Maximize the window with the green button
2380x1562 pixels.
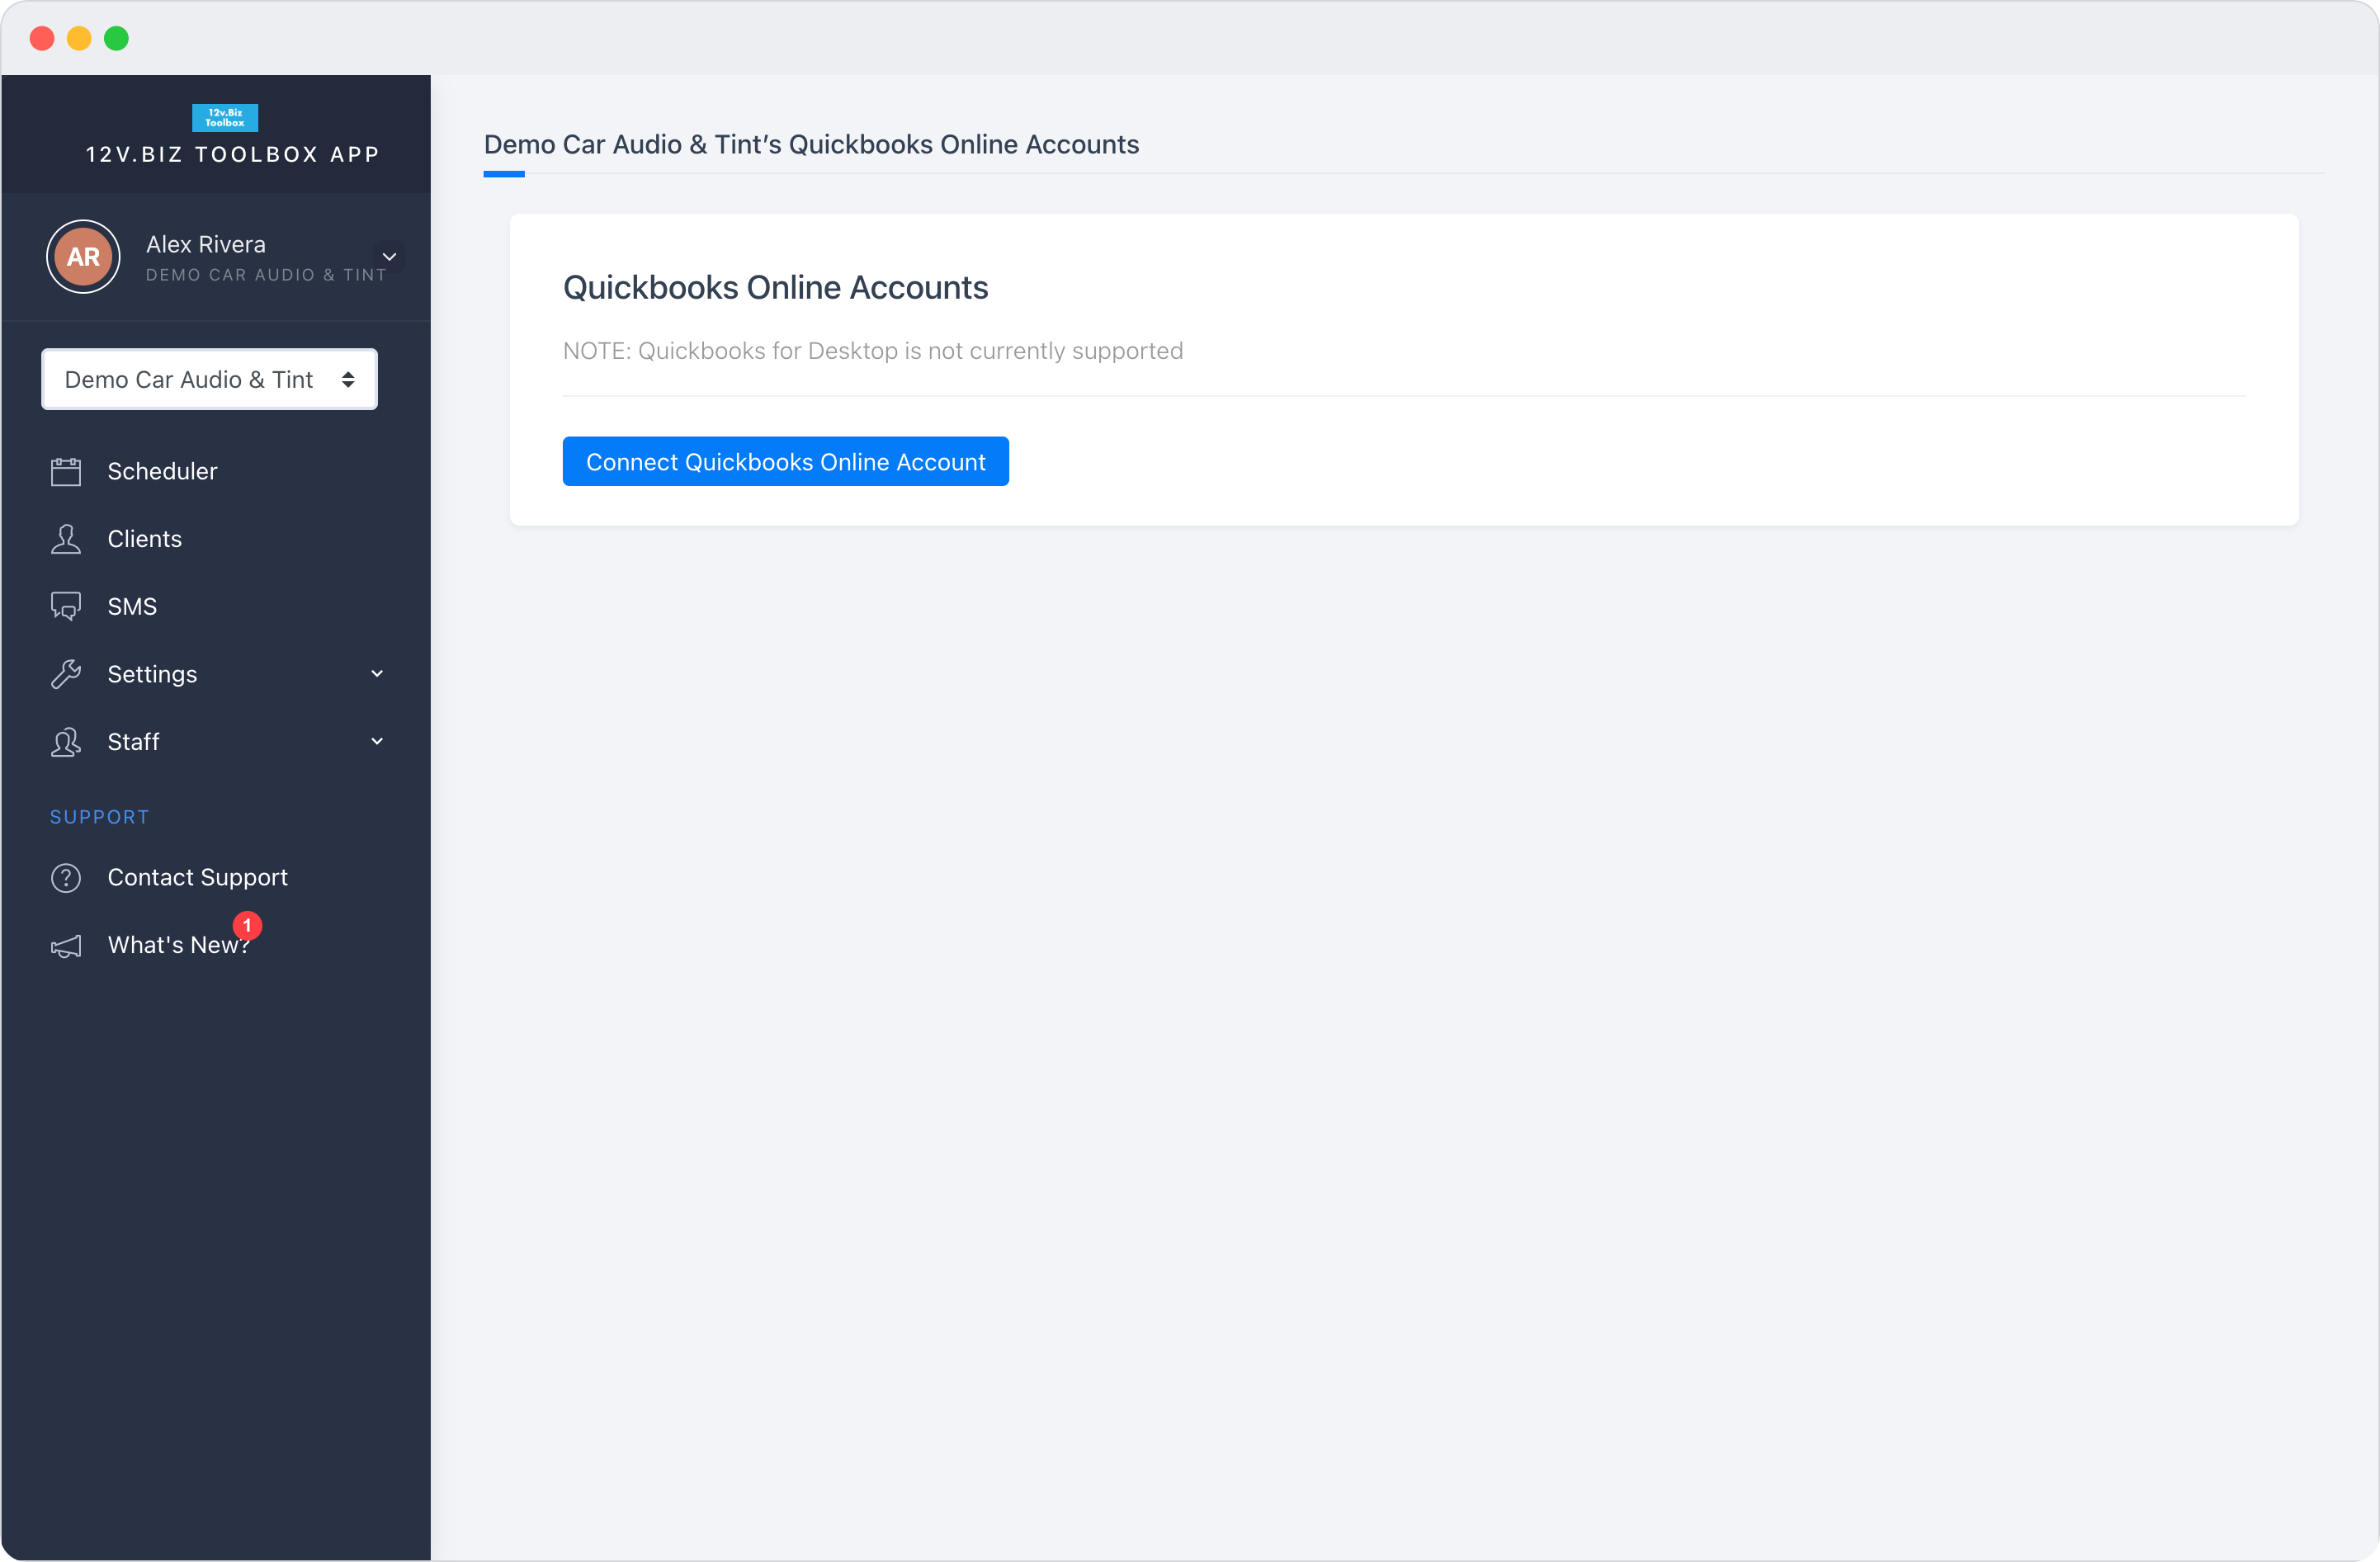pyautogui.click(x=117, y=38)
